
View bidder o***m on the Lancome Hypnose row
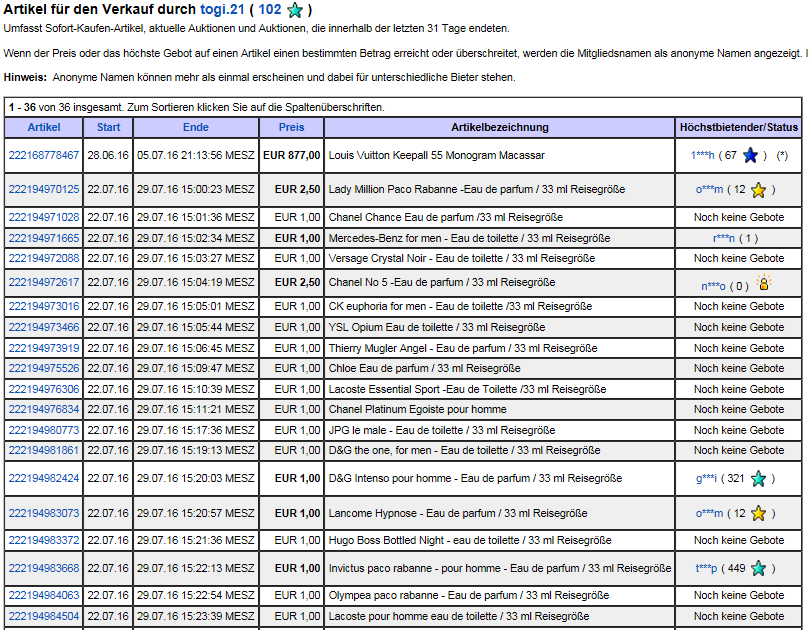click(x=709, y=513)
